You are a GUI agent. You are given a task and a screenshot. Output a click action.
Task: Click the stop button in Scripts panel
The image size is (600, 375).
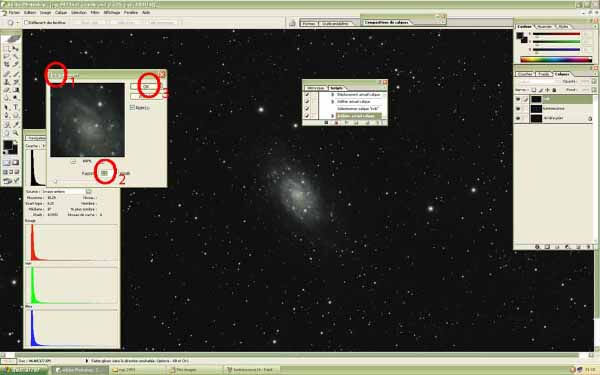(327, 123)
